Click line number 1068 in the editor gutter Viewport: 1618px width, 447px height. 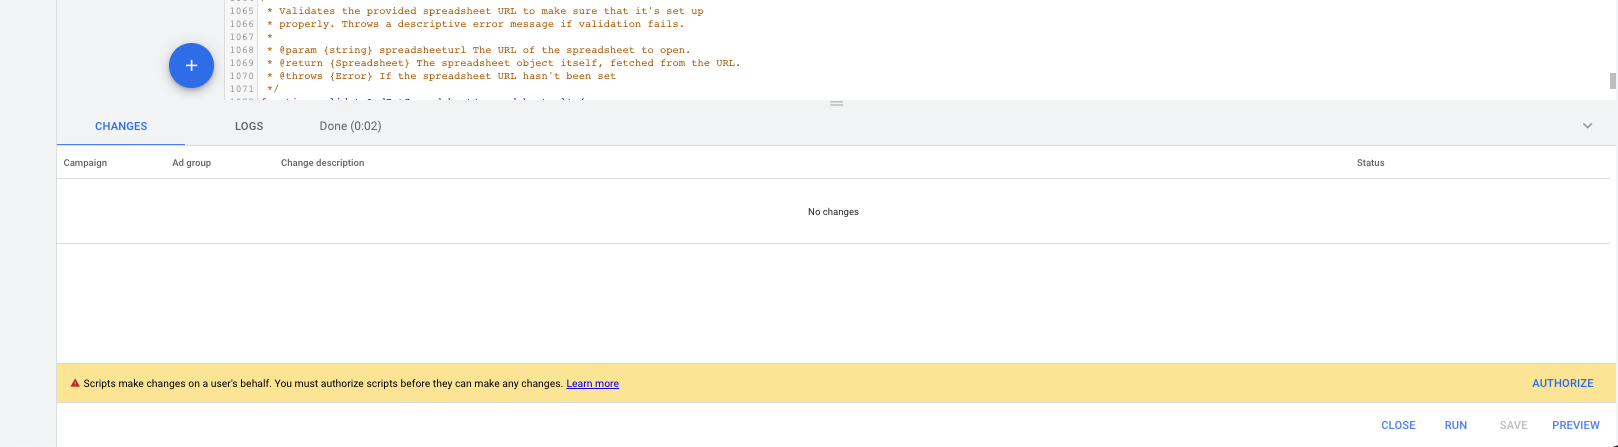(x=241, y=50)
